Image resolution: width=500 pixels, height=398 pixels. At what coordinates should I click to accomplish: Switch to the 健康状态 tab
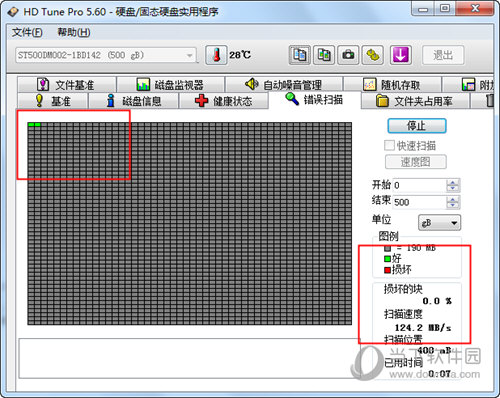(223, 101)
